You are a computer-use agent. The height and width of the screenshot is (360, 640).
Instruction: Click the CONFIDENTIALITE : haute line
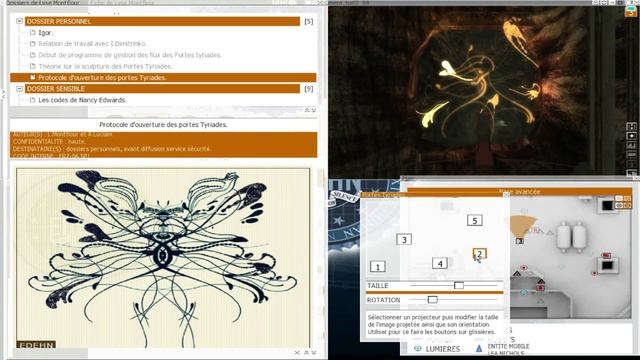[49, 142]
